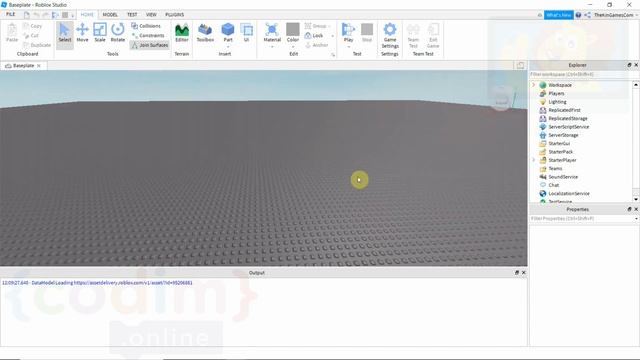Screen dimensions: 640x360
Task: Open the quick access toolbar dropdown arrow
Action: 73,16
